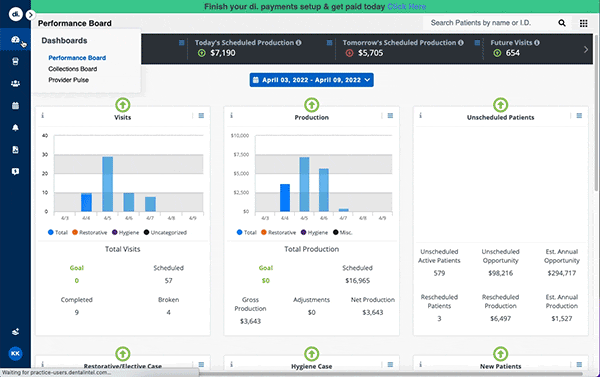Click the green up arrow above Hygiene Case
600x377 pixels.
[311, 354]
